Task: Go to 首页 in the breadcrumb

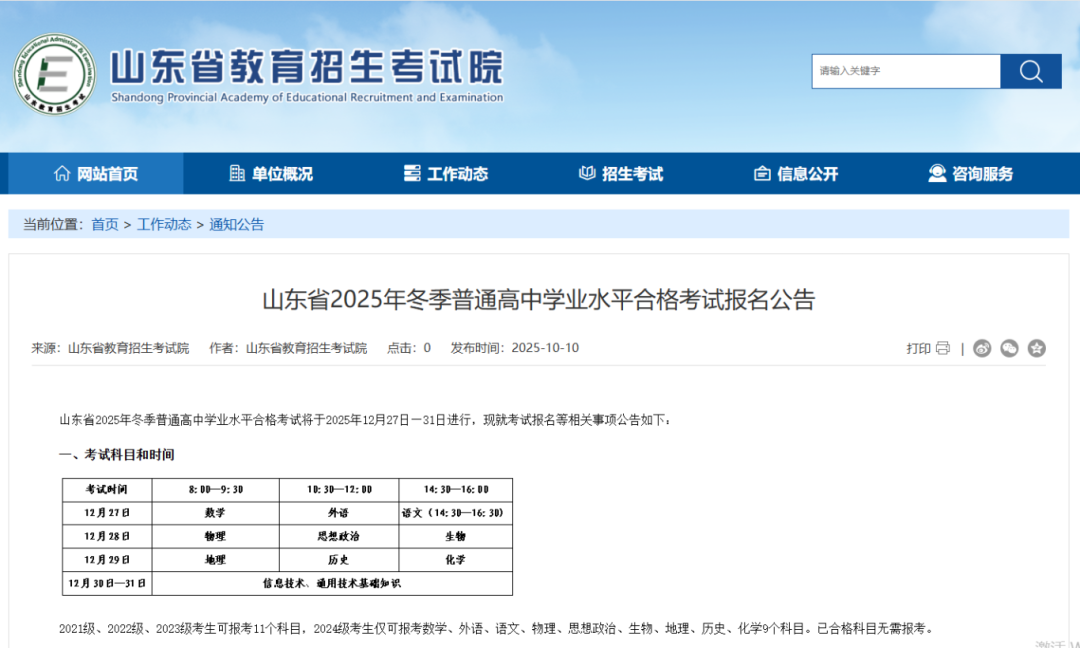Action: [104, 224]
